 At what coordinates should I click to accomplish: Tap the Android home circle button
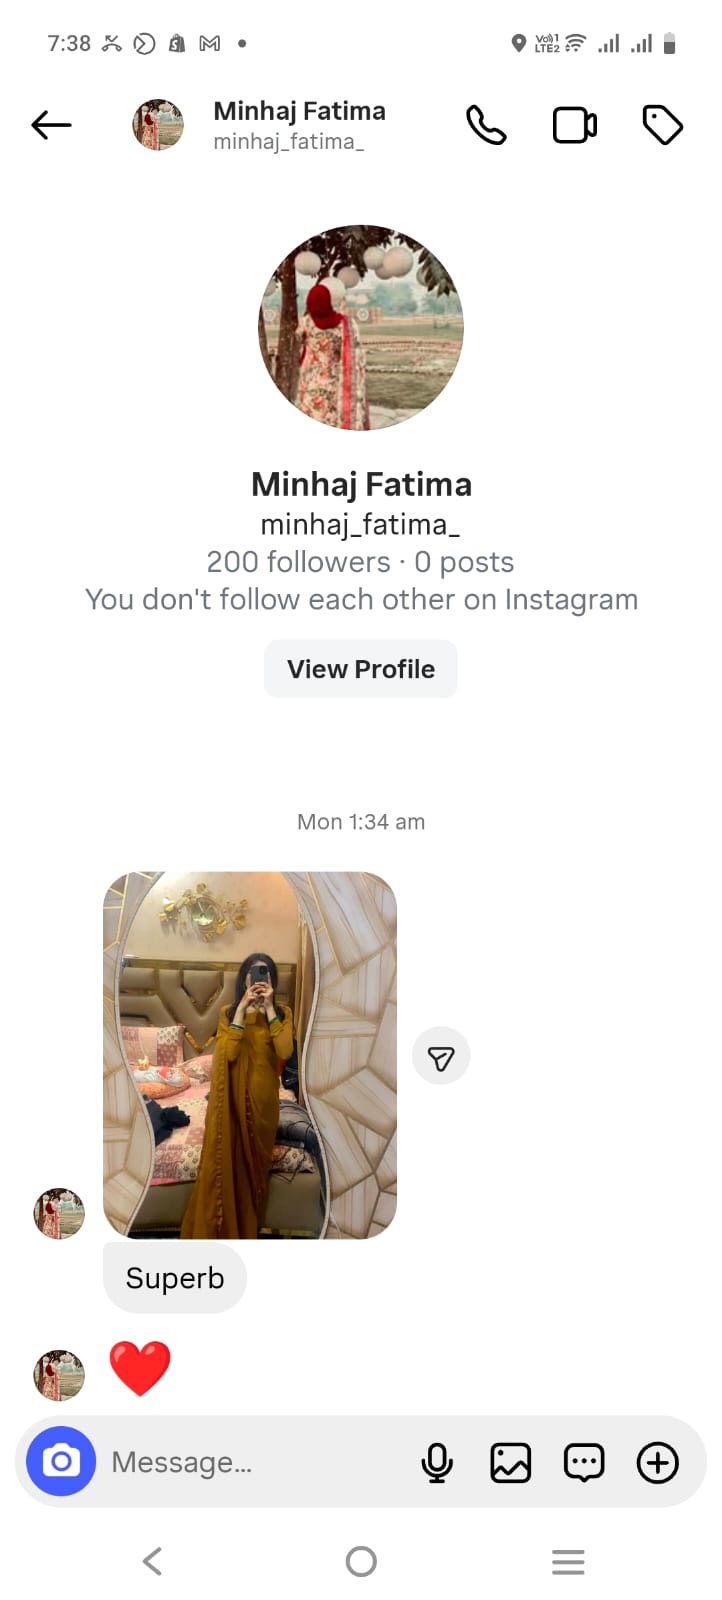coord(361,1561)
